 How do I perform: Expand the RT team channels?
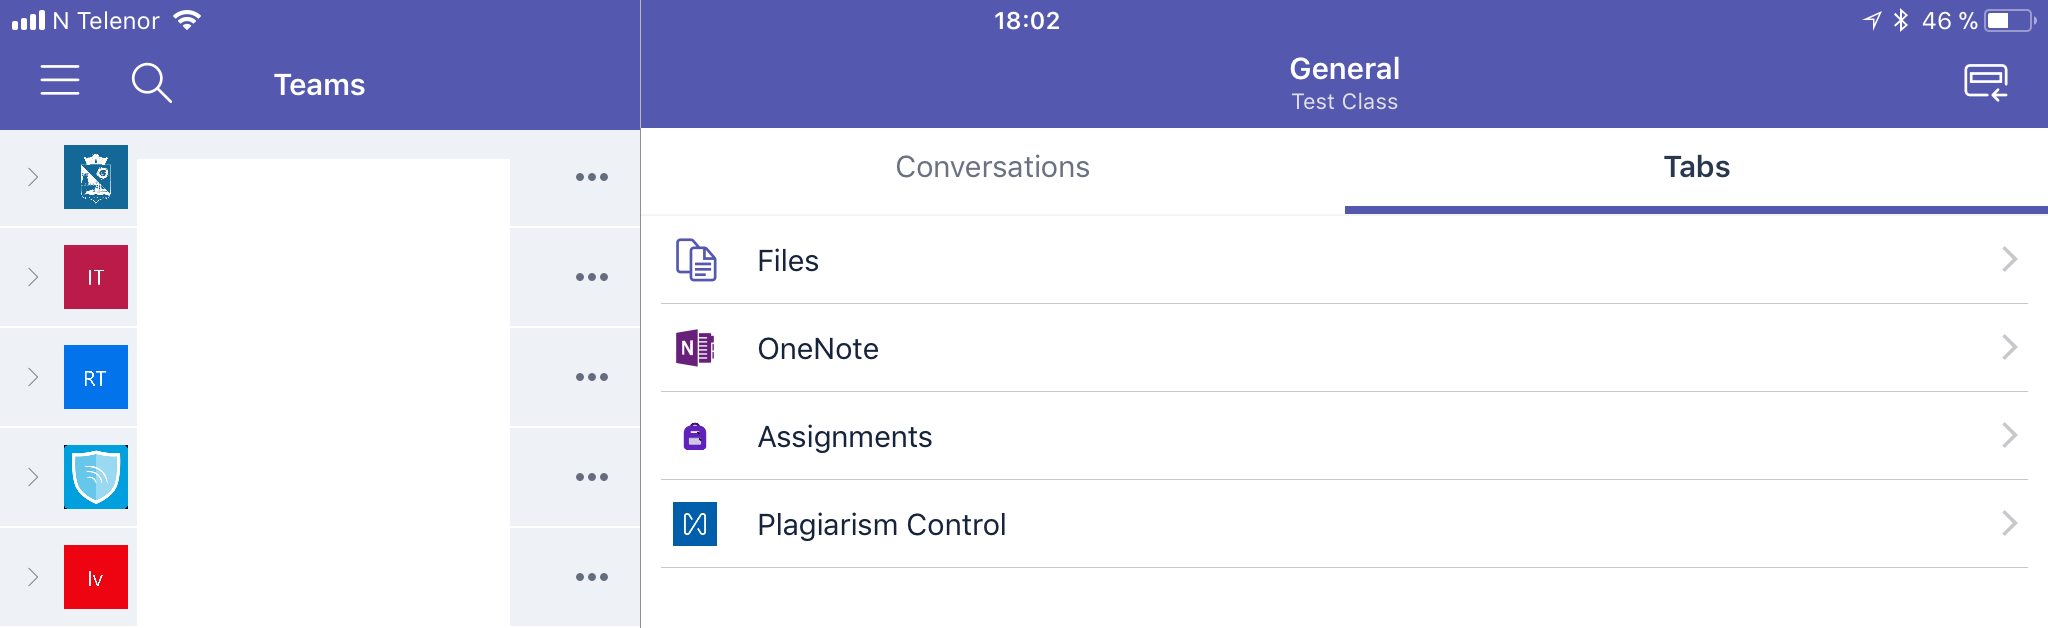click(33, 377)
